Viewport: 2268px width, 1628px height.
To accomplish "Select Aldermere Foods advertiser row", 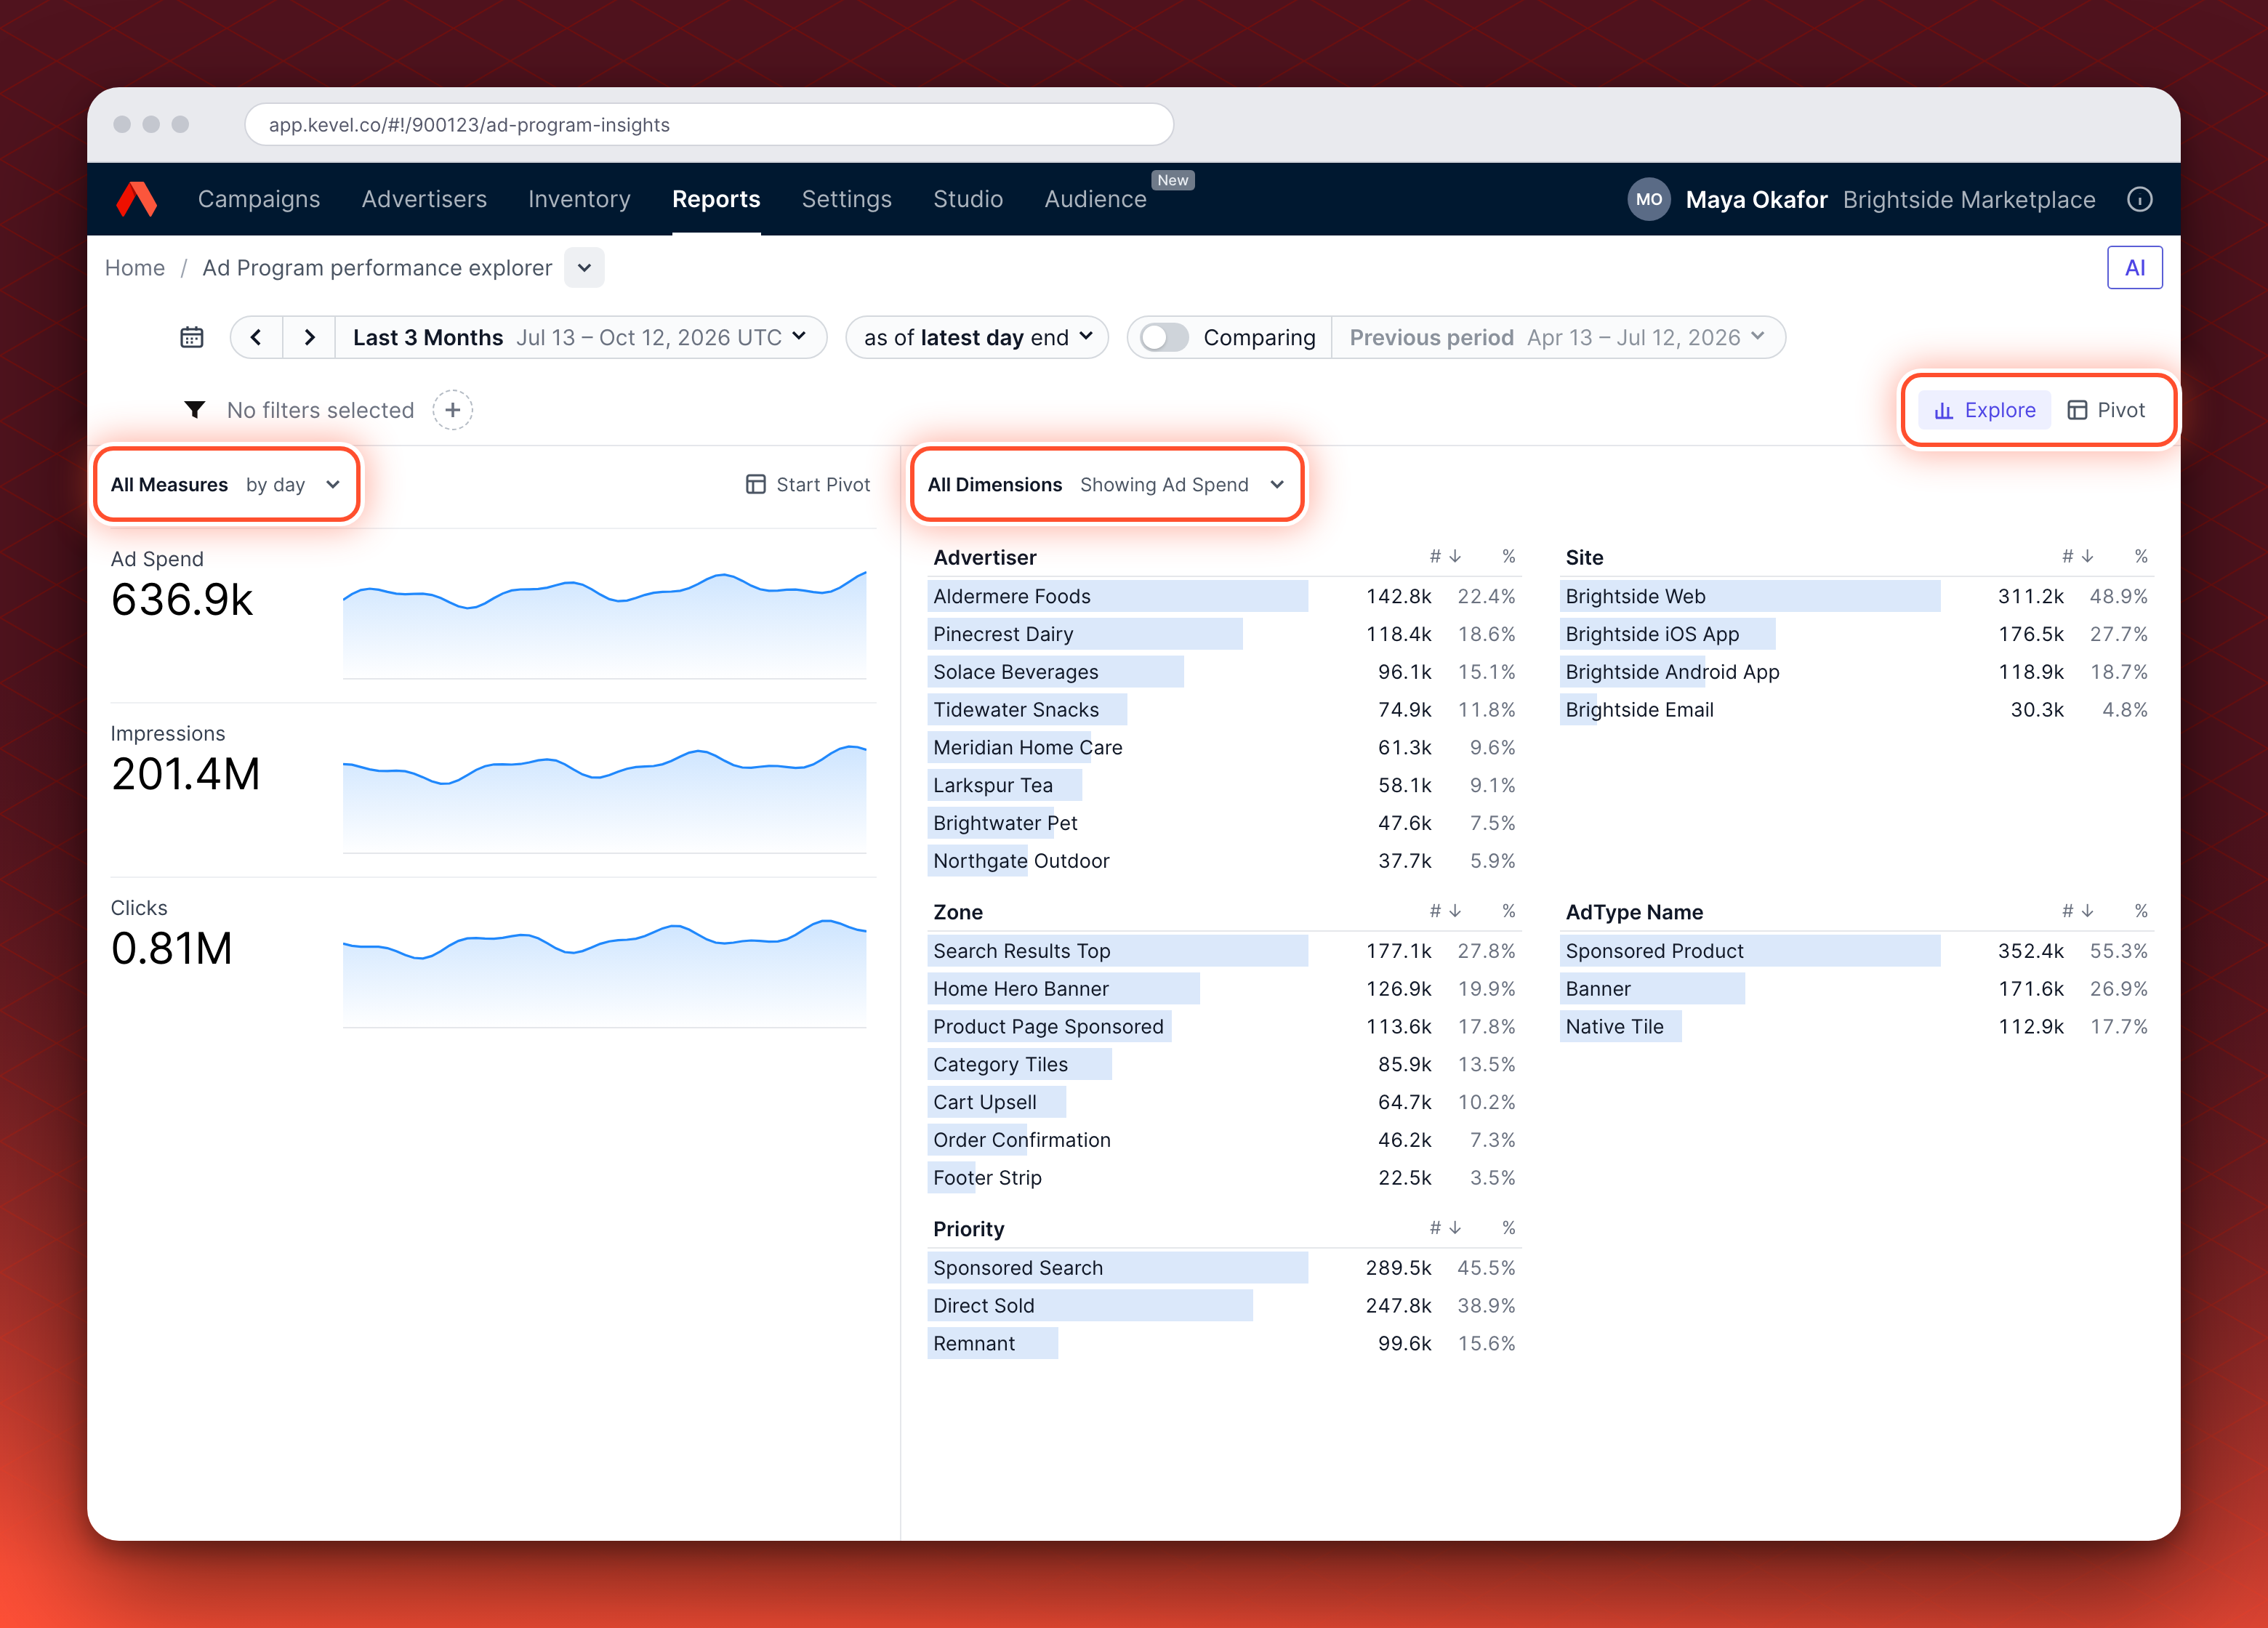I will click(x=1224, y=596).
